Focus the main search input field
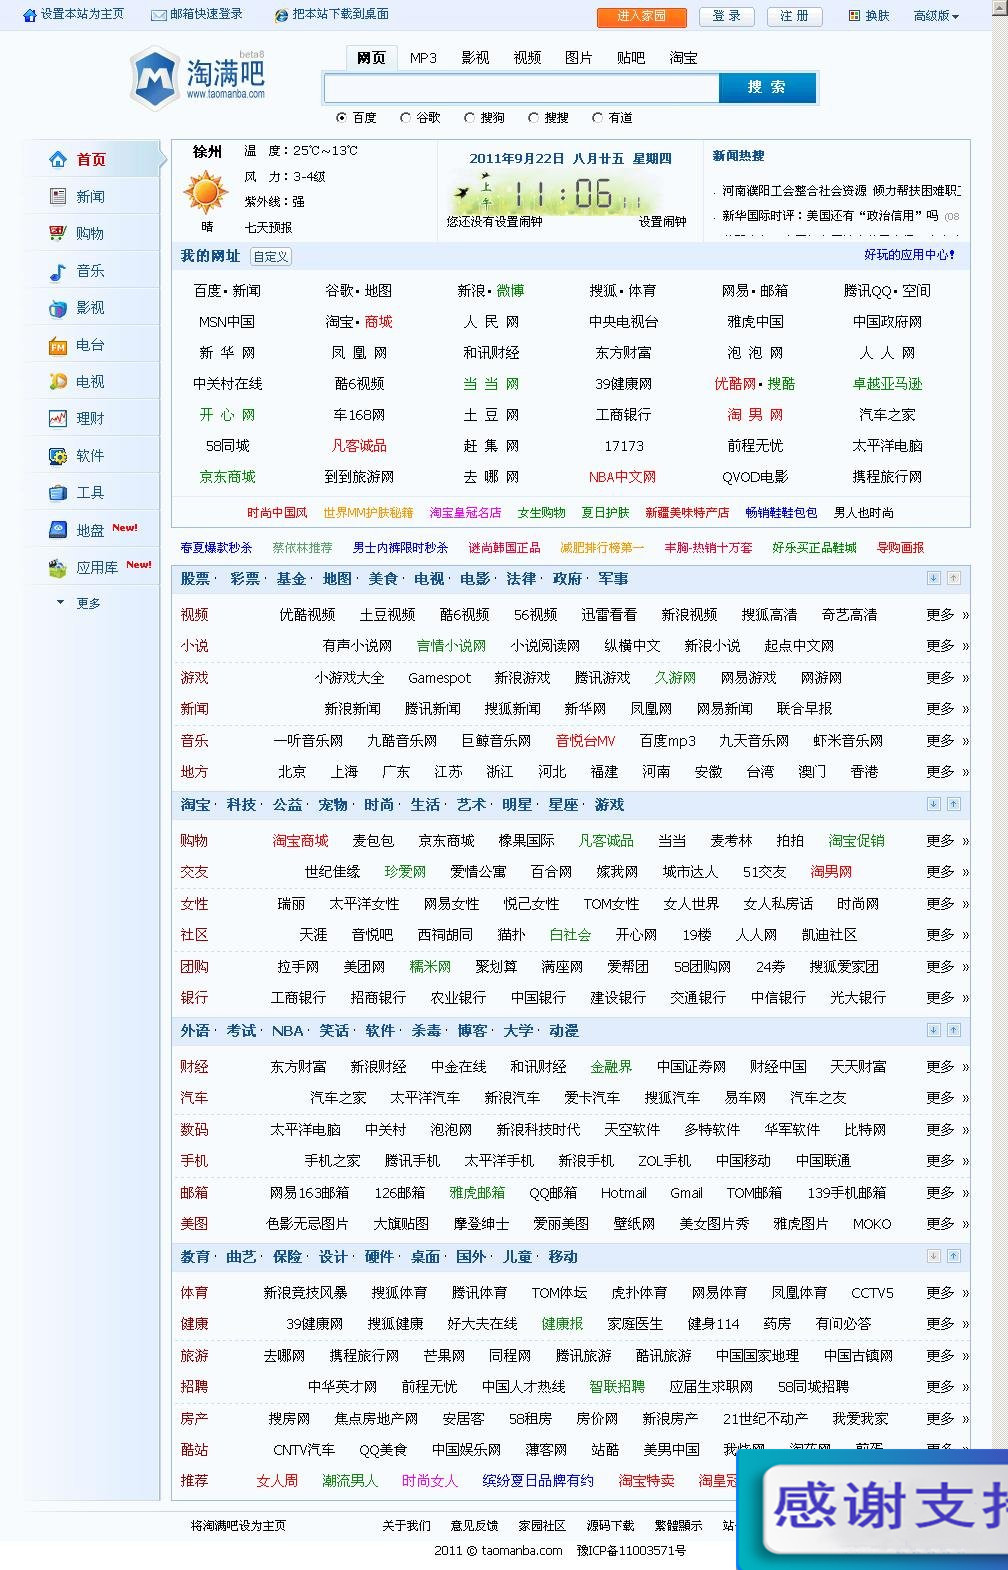Screen dimensions: 1008x1570 pos(521,88)
